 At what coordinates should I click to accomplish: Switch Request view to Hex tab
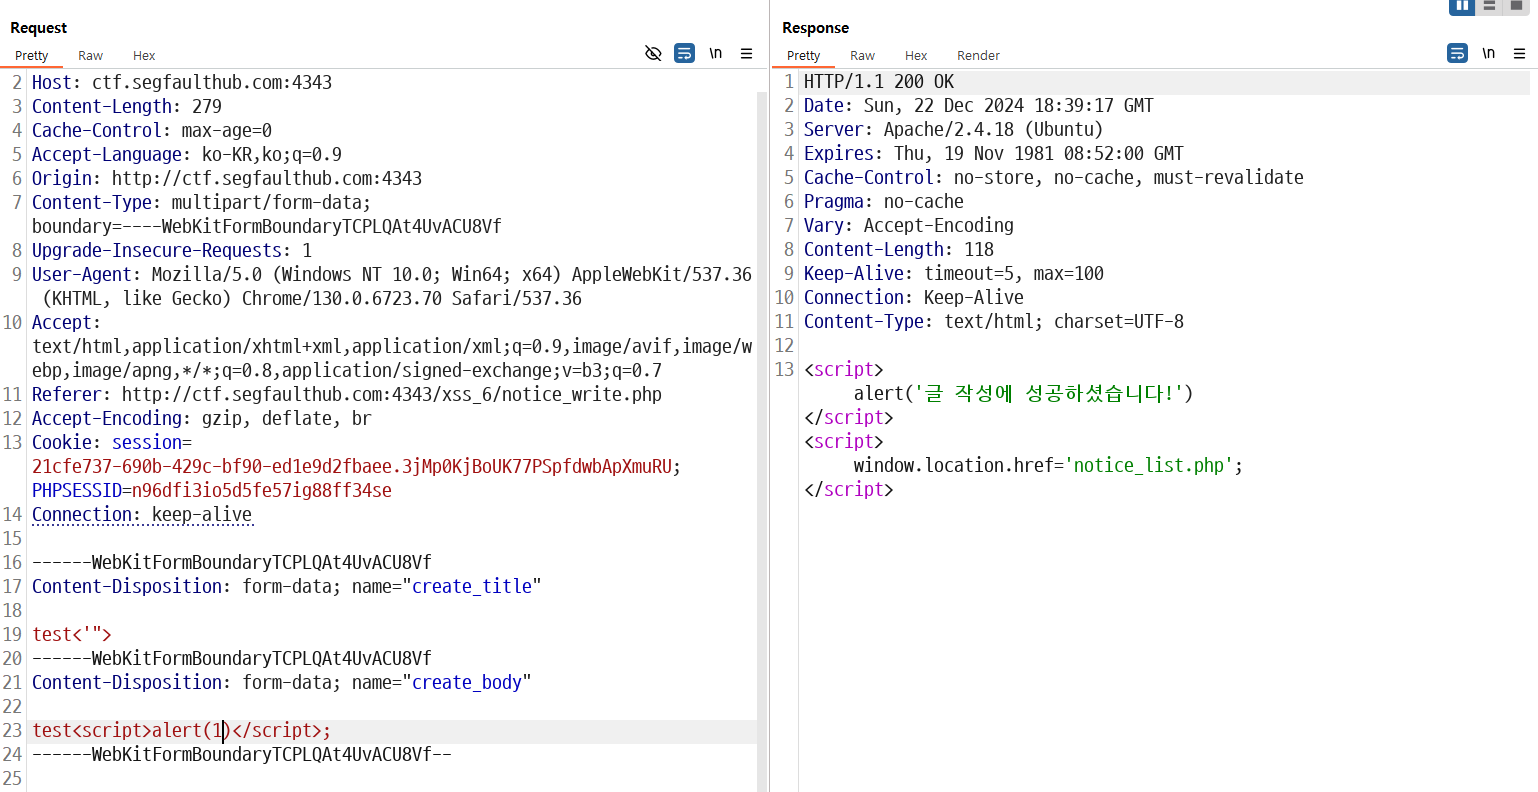pyautogui.click(x=144, y=55)
